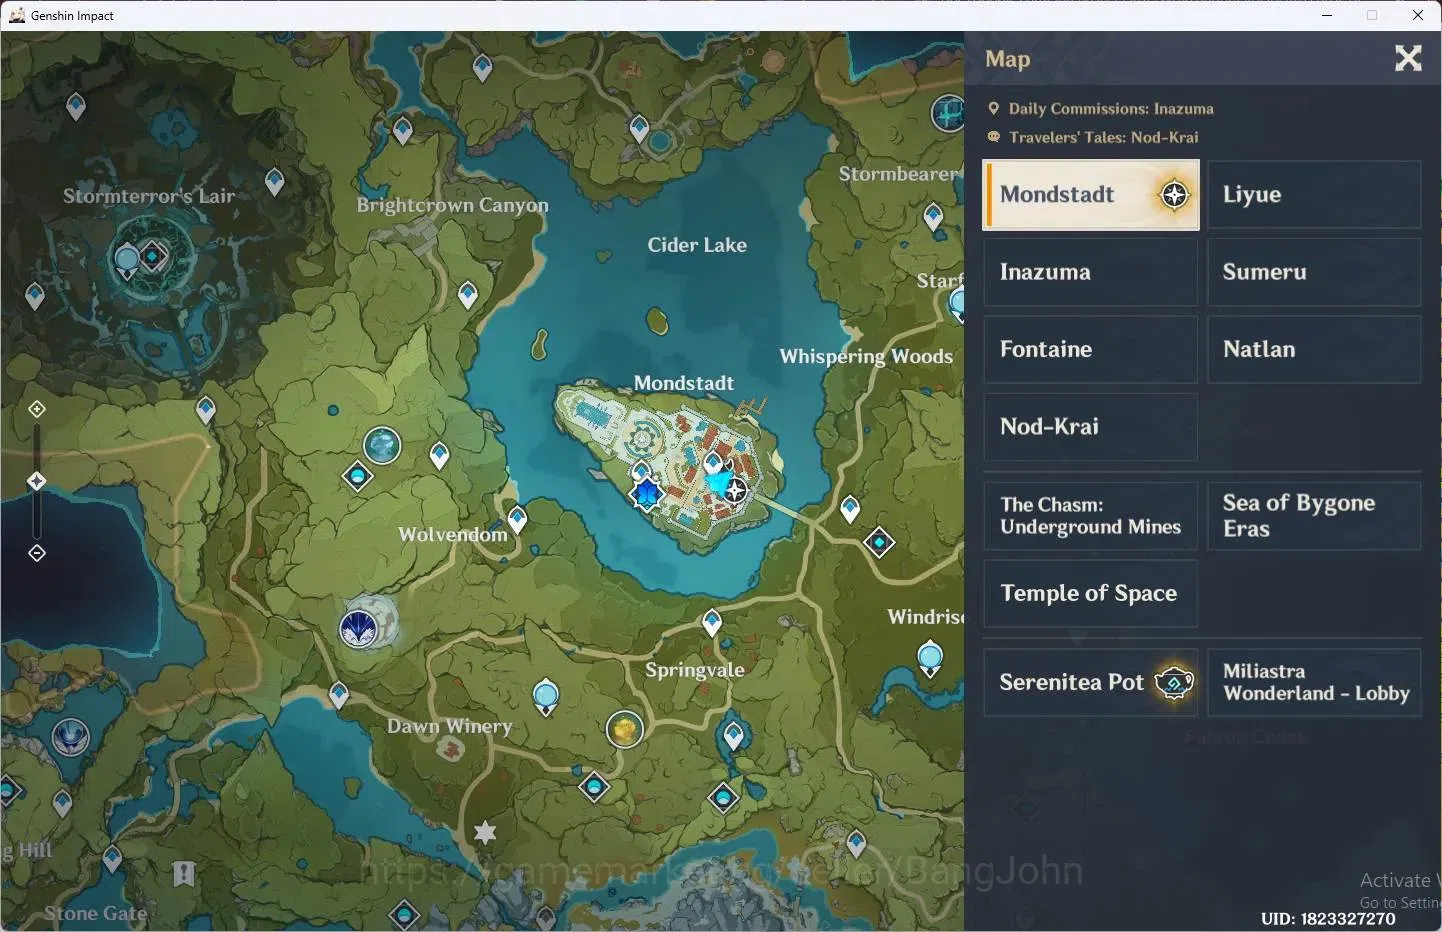1442x932 pixels.
Task: Open Miliastra Wonderland - Lobby
Action: coord(1314,682)
